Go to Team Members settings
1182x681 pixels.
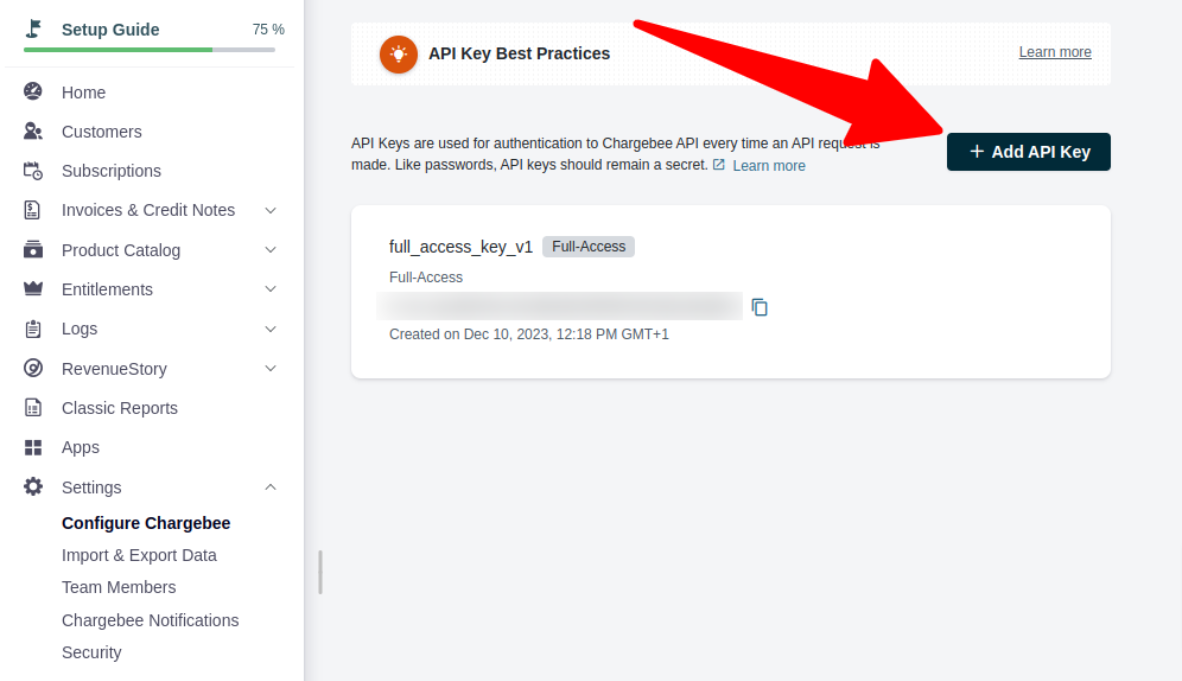118,587
